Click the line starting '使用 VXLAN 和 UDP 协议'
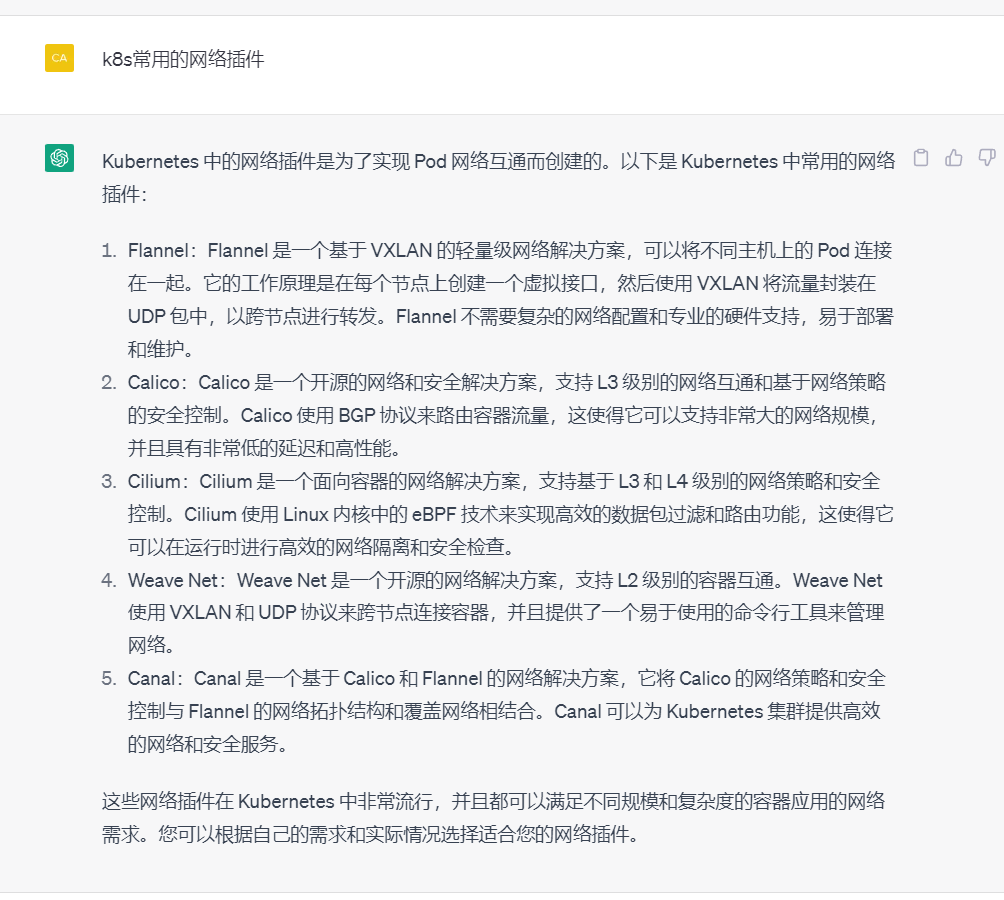The image size is (1004, 900). (506, 613)
